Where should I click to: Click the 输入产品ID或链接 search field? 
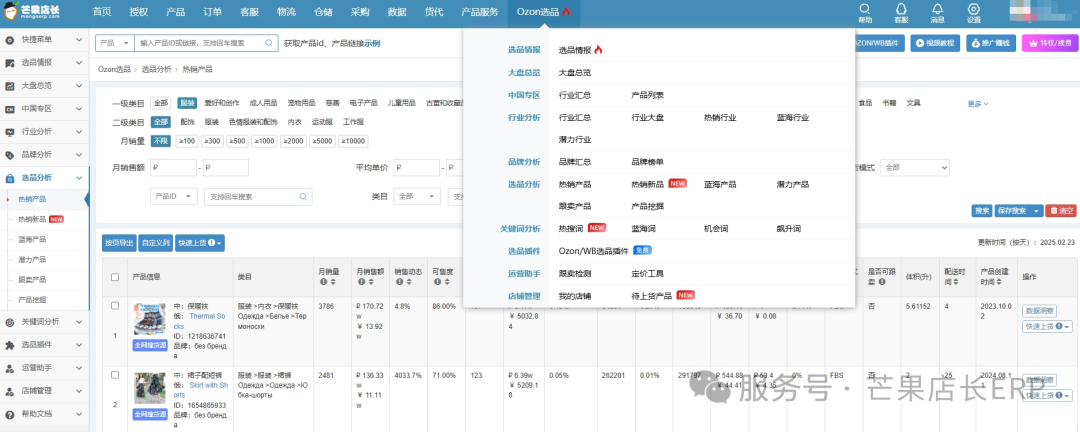[x=206, y=43]
